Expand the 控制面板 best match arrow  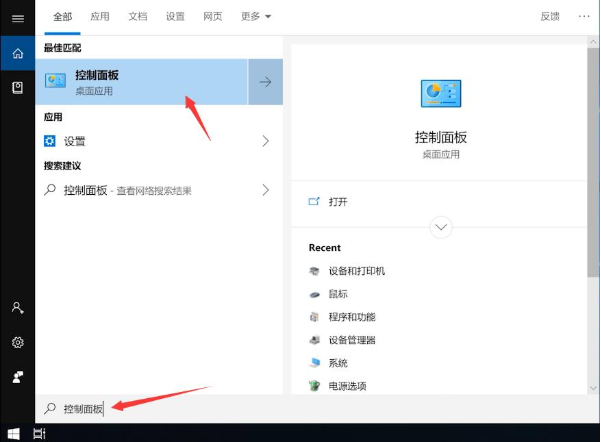(x=265, y=82)
